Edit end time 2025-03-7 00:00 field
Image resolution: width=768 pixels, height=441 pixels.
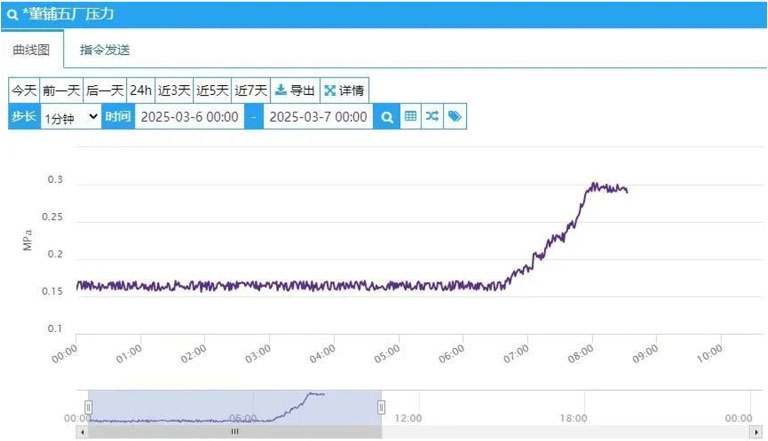click(318, 117)
